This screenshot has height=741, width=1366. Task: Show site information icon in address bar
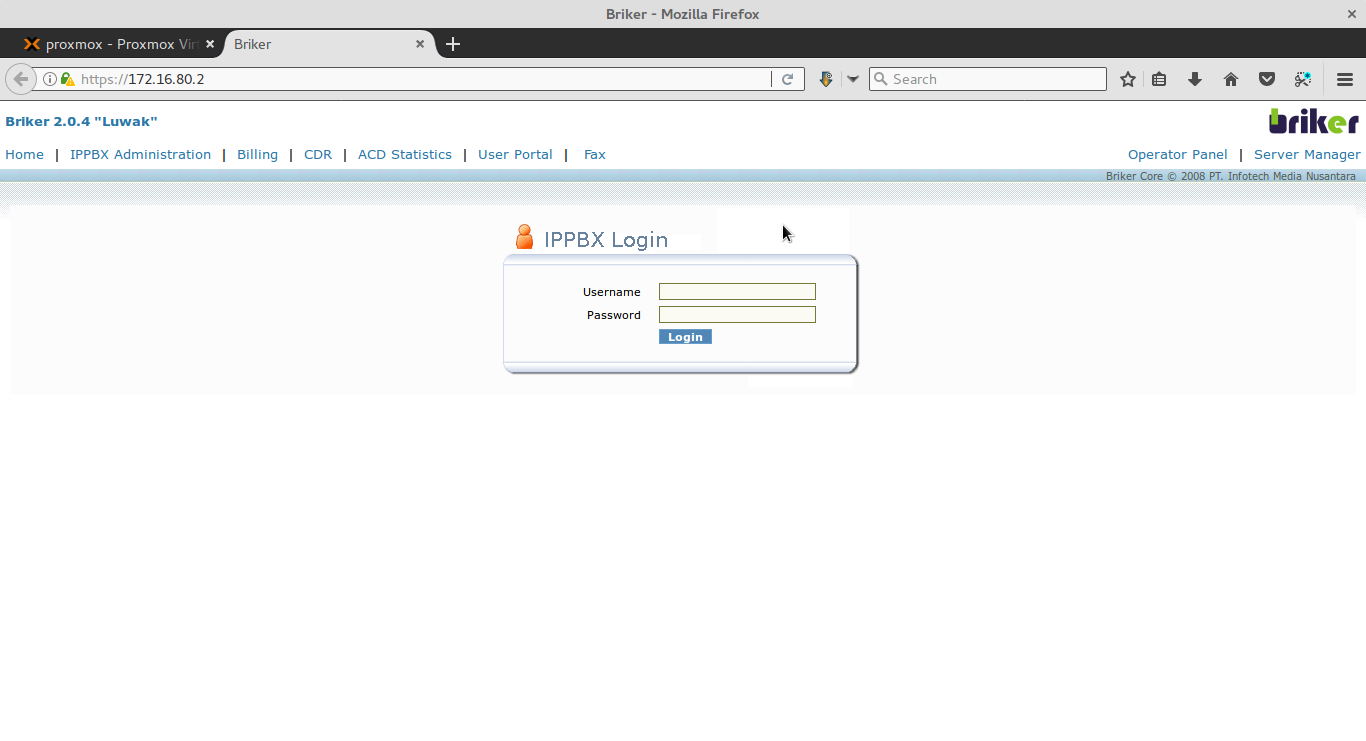(x=50, y=79)
